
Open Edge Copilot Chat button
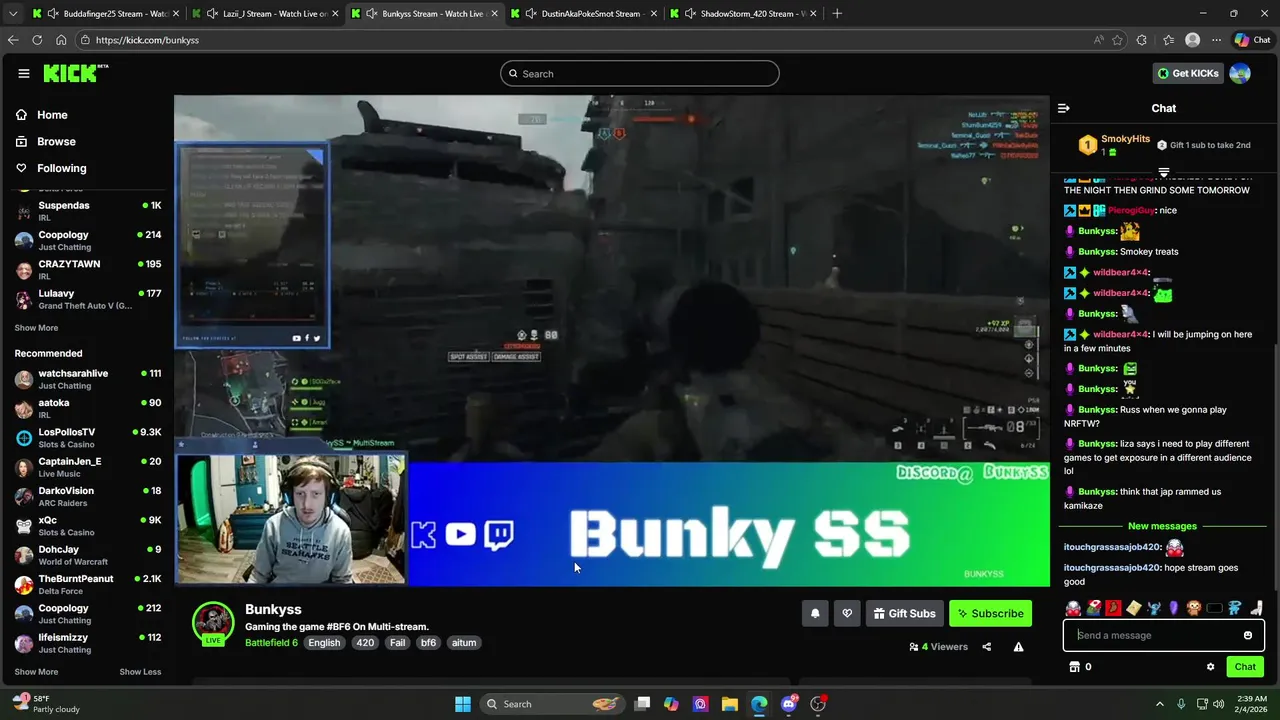tap(1252, 40)
